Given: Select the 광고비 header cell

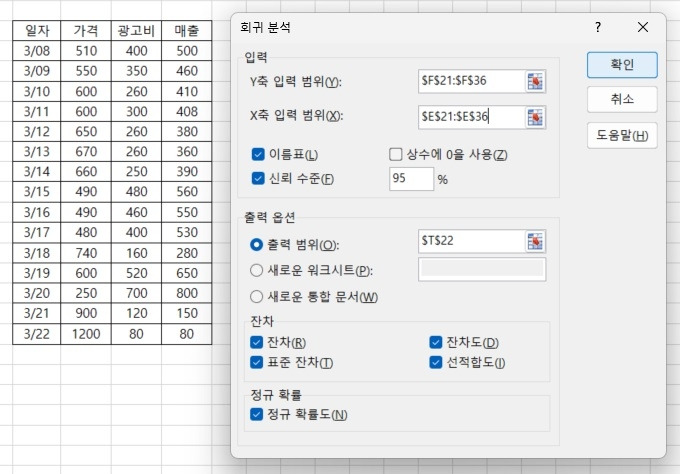Looking at the screenshot, I should click(x=136, y=30).
